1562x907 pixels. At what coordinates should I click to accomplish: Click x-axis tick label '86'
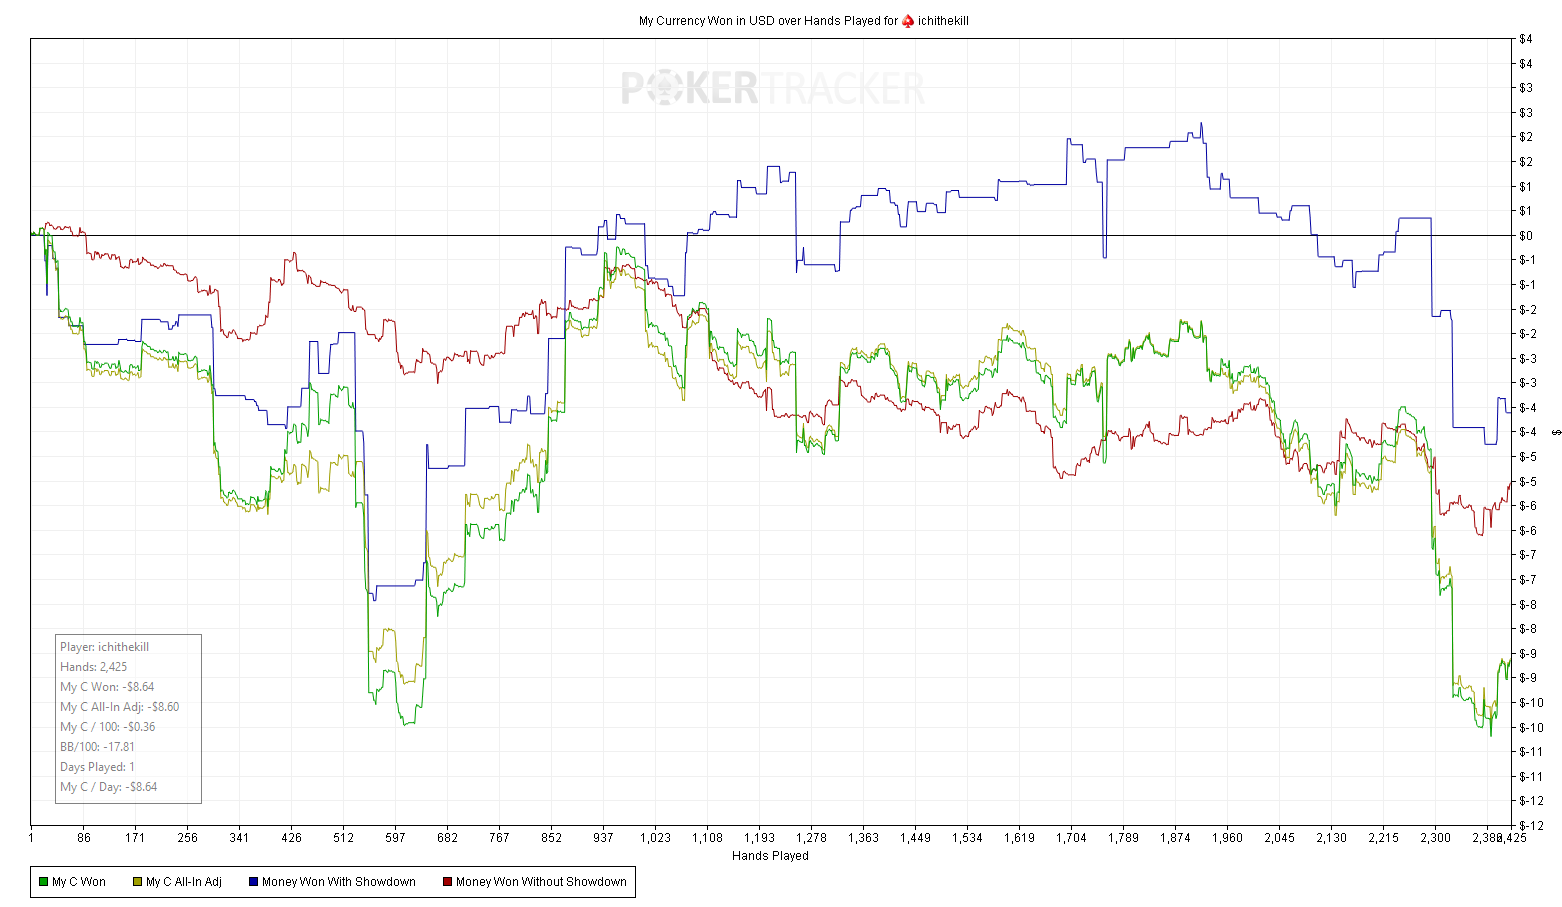(84, 838)
